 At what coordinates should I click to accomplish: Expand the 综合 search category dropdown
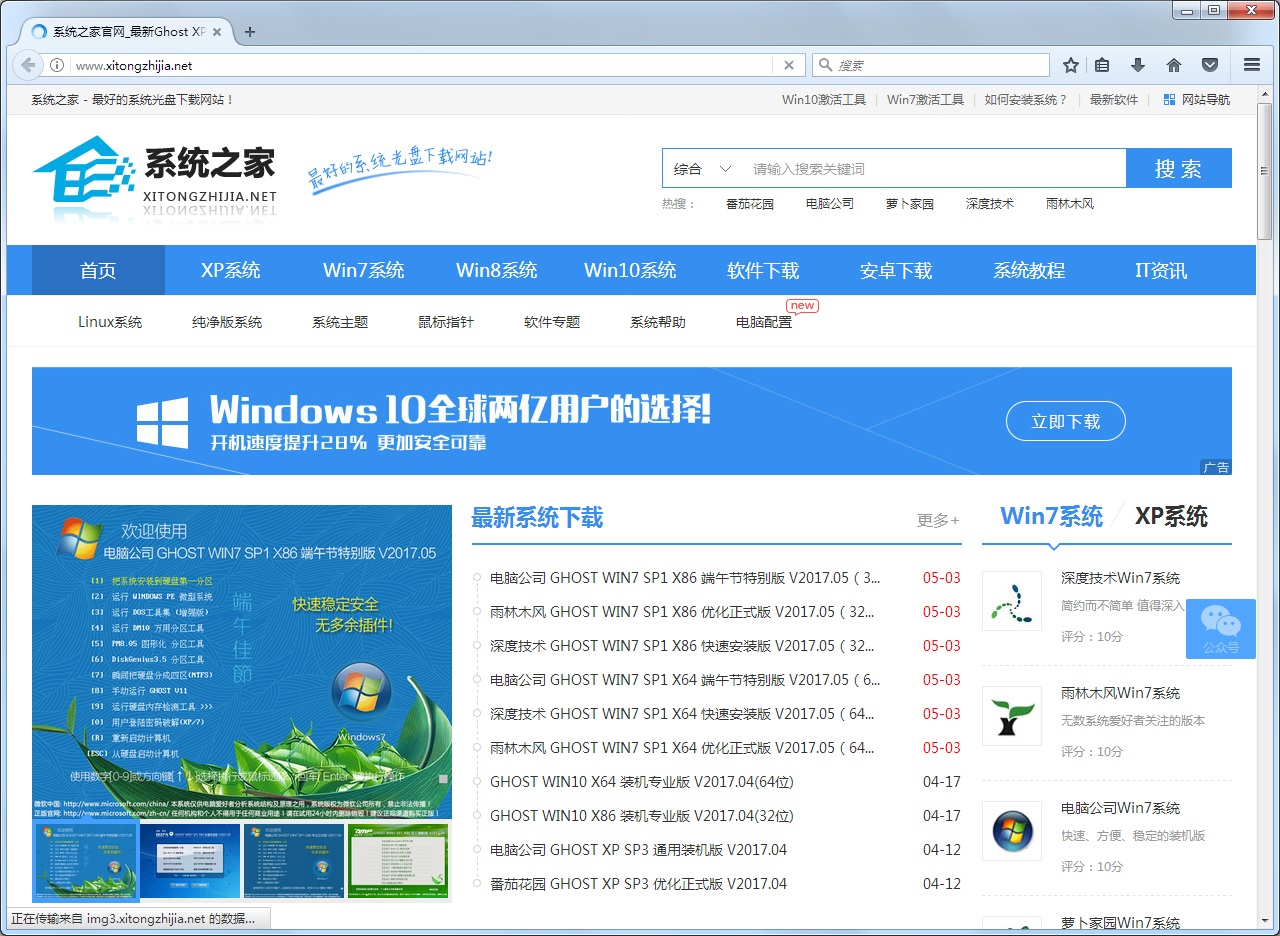click(x=703, y=169)
